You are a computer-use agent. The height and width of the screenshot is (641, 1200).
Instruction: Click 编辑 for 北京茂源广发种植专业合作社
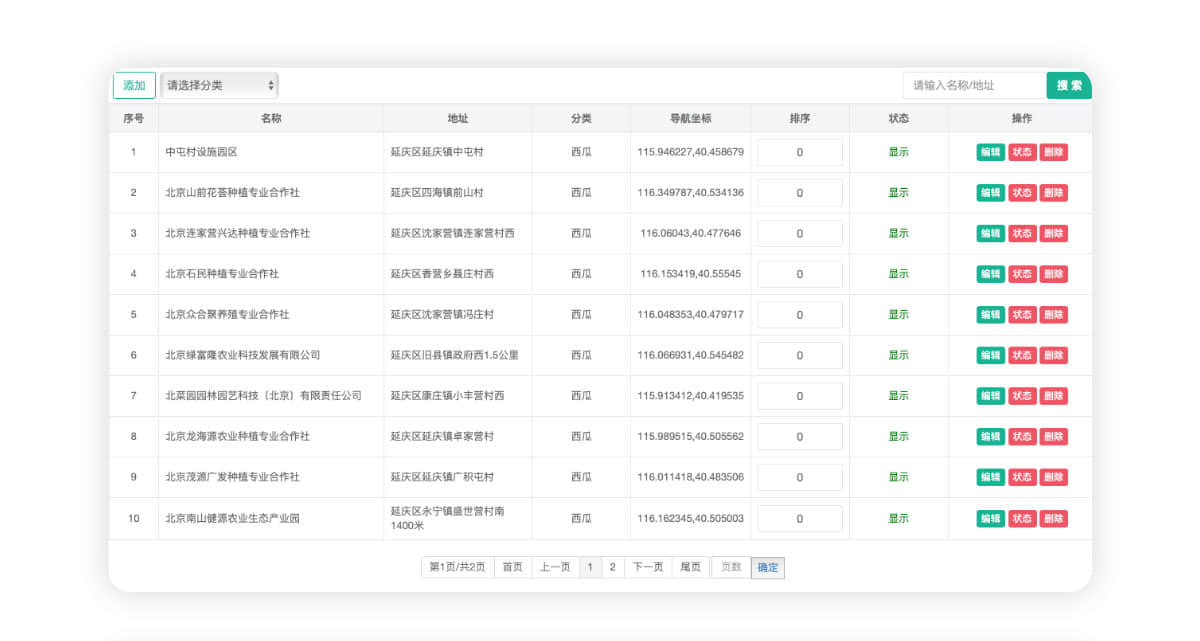pos(990,477)
